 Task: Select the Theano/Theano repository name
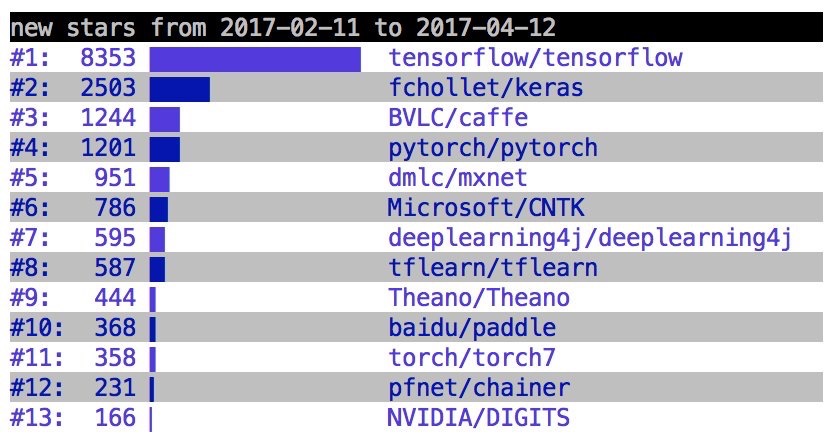(x=479, y=298)
